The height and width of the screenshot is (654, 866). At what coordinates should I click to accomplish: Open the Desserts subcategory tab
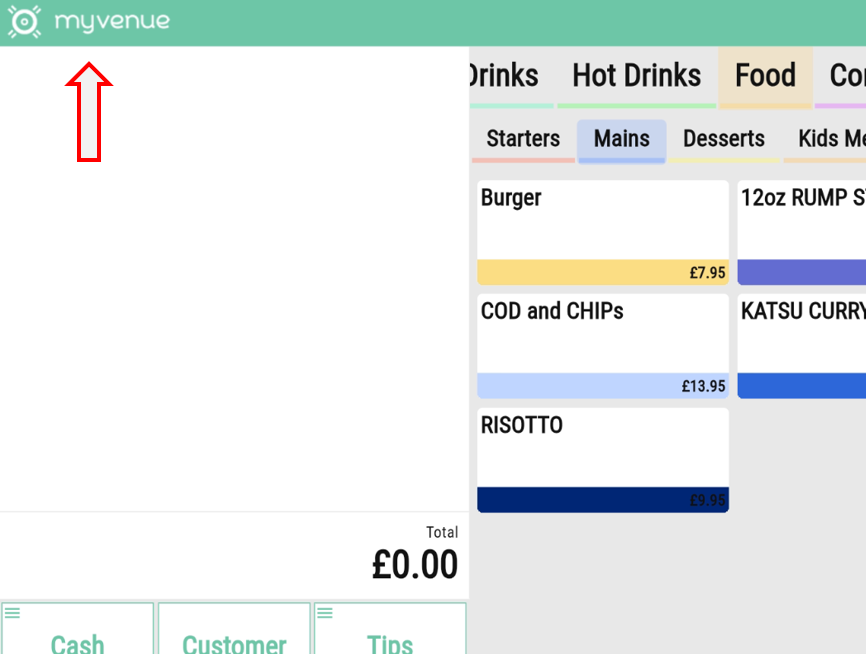(724, 139)
